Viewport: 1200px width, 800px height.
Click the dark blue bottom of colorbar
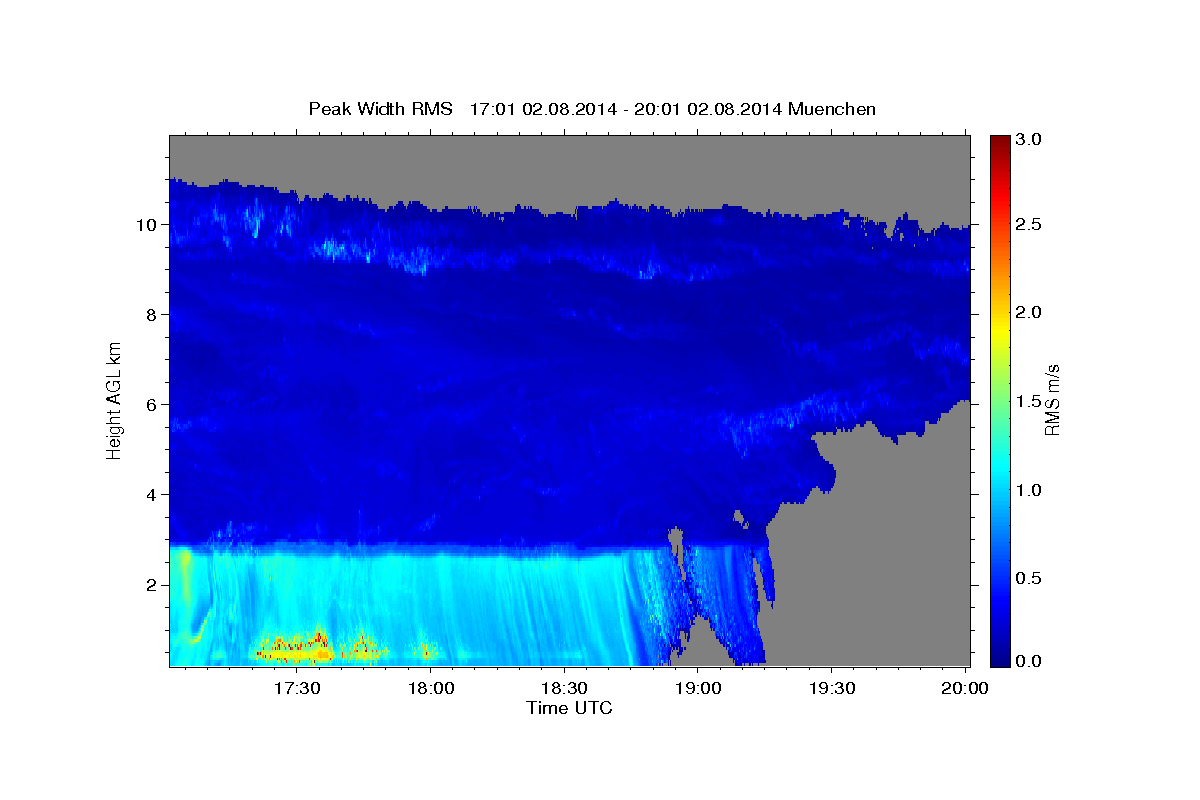pos(999,658)
